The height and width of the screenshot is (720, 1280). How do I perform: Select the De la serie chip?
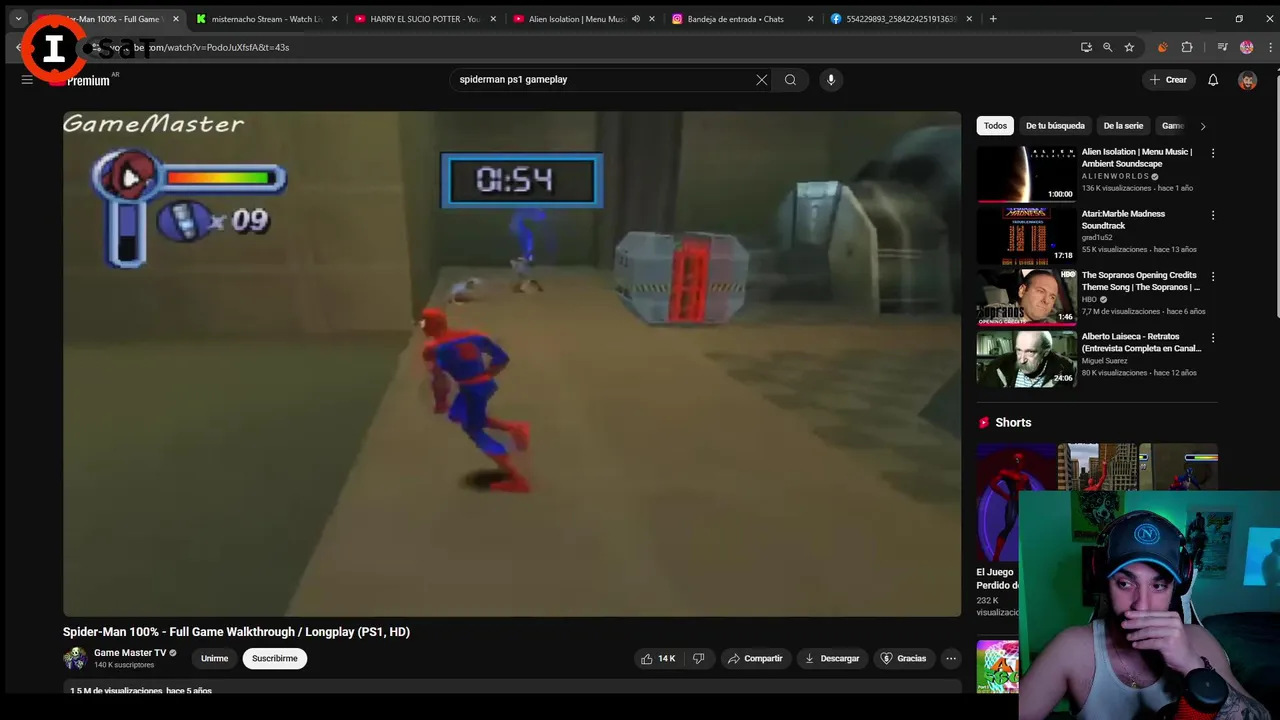tap(1123, 126)
